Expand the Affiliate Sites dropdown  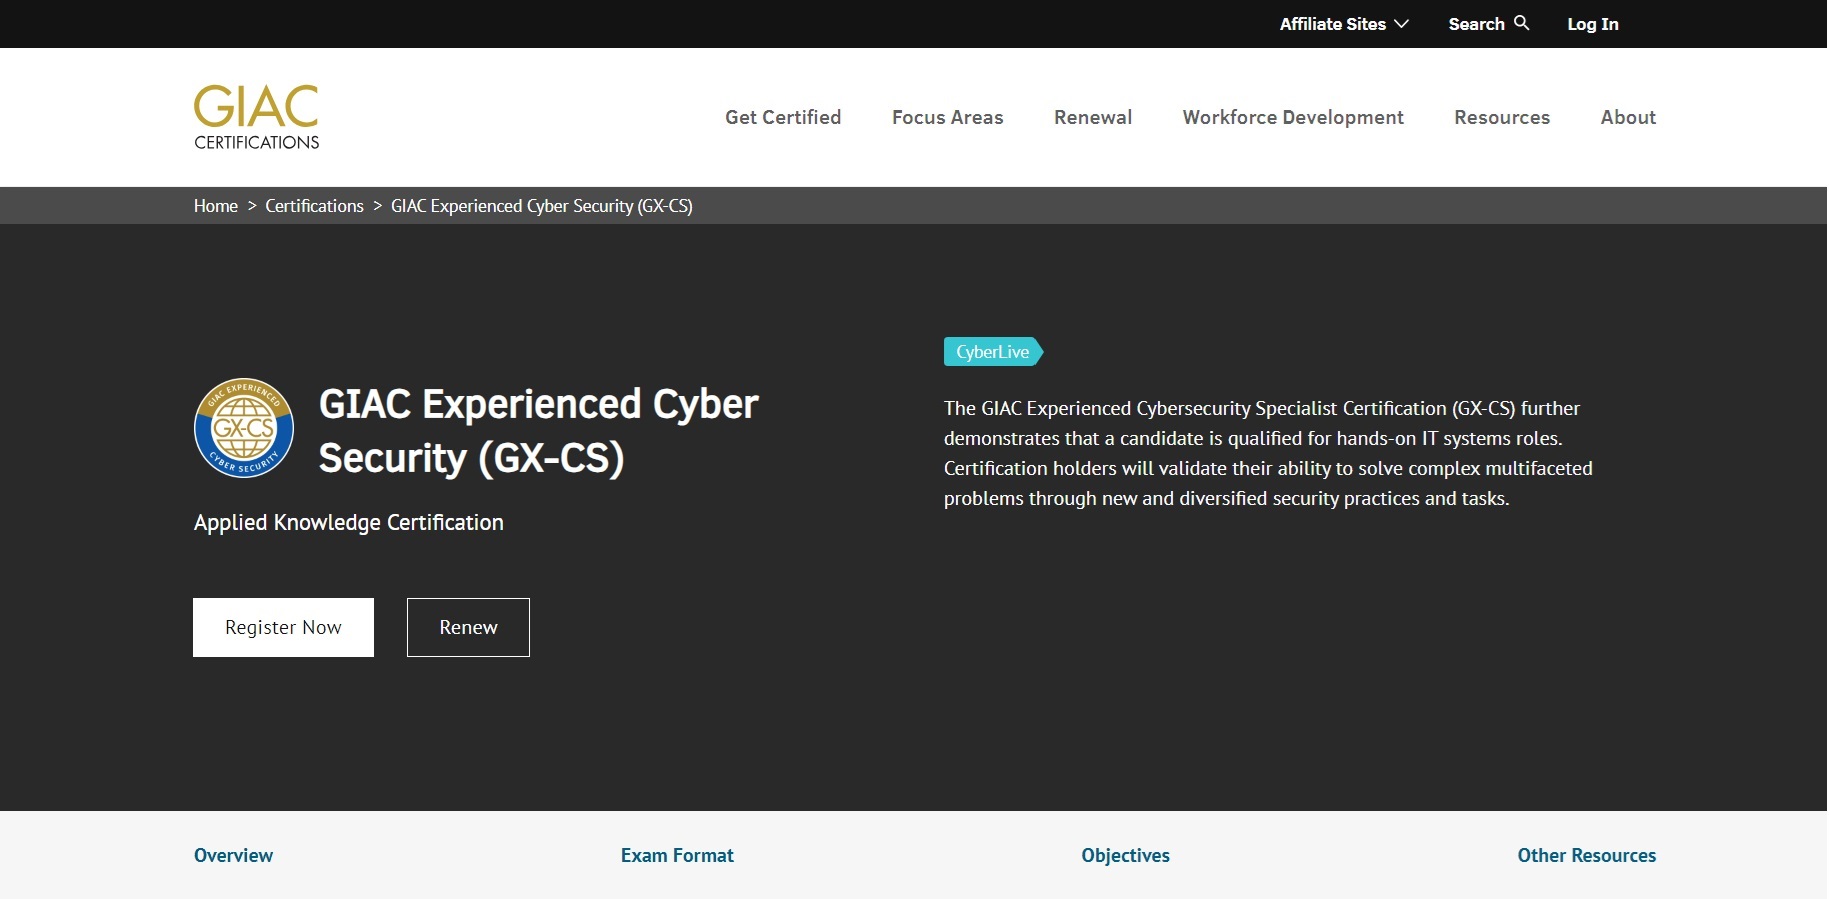(1344, 24)
